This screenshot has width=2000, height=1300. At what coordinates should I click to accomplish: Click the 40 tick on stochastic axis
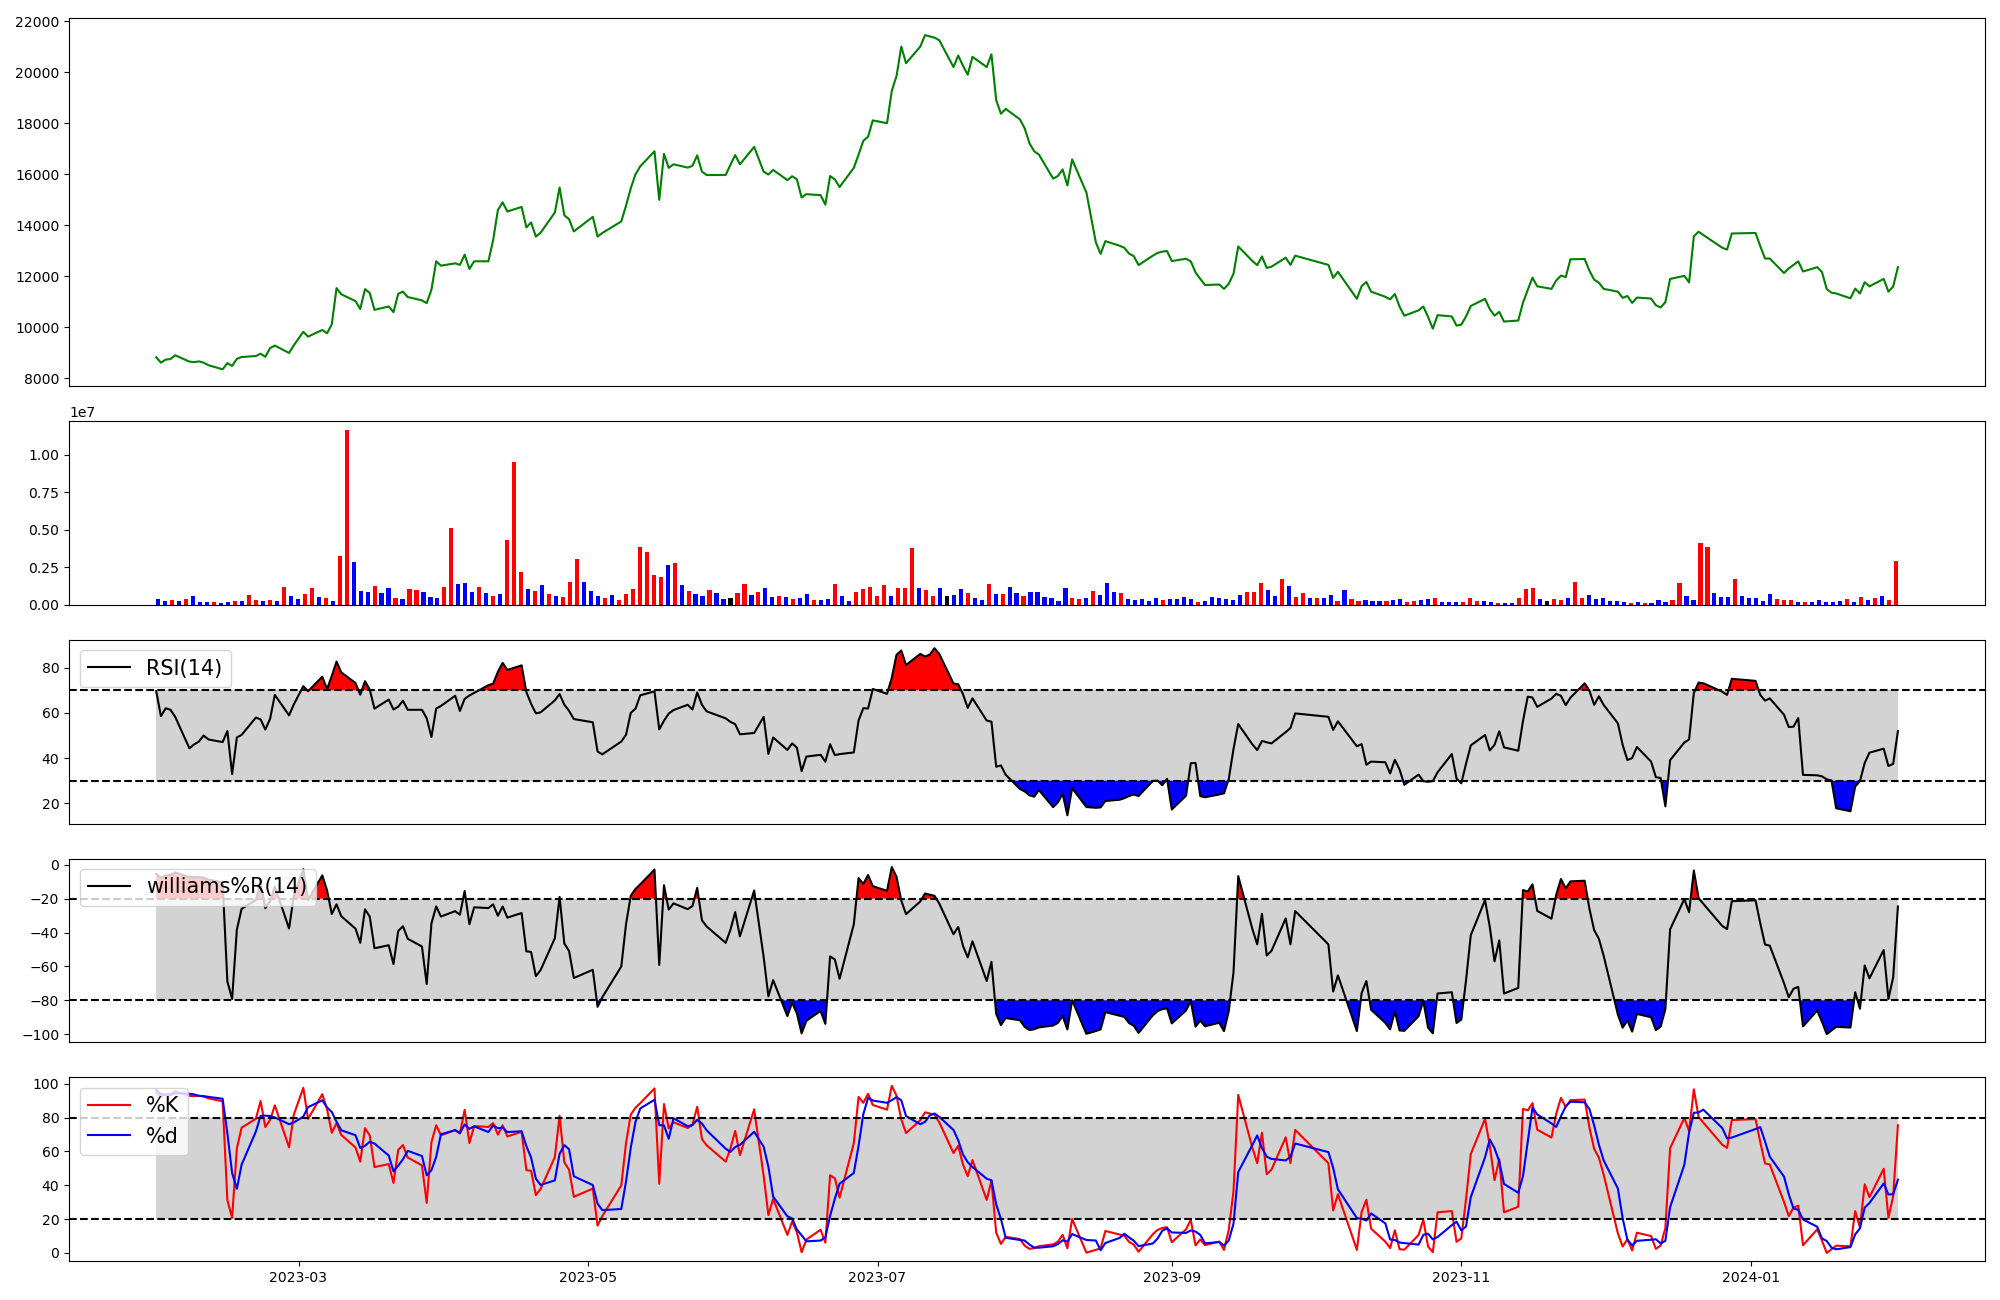click(50, 1185)
